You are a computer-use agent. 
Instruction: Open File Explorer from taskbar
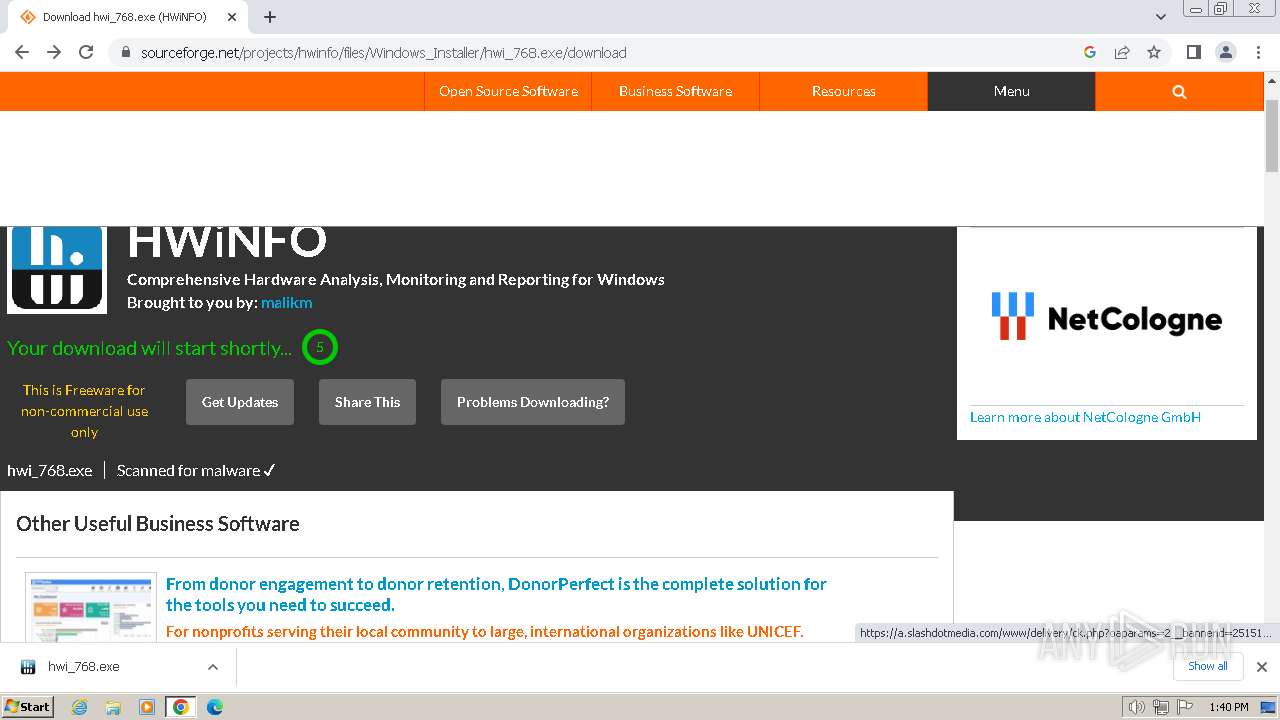click(x=113, y=707)
